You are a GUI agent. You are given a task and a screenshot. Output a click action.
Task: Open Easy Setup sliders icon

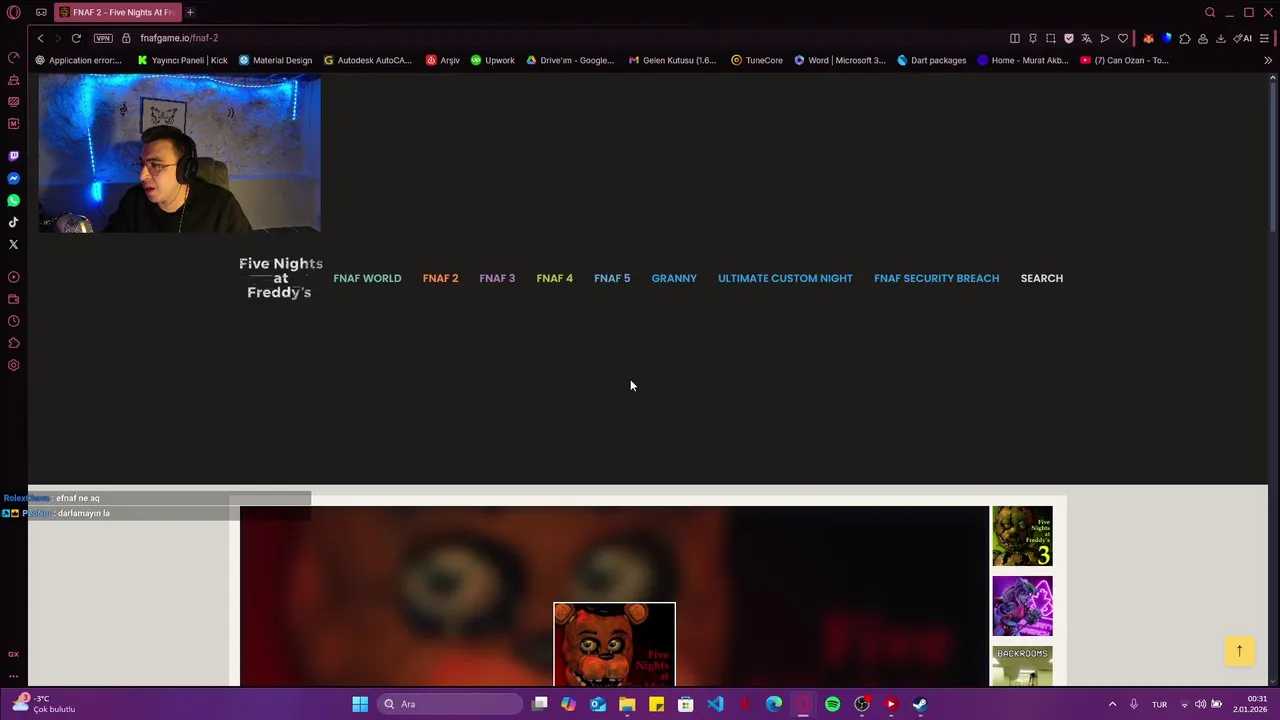click(1264, 38)
